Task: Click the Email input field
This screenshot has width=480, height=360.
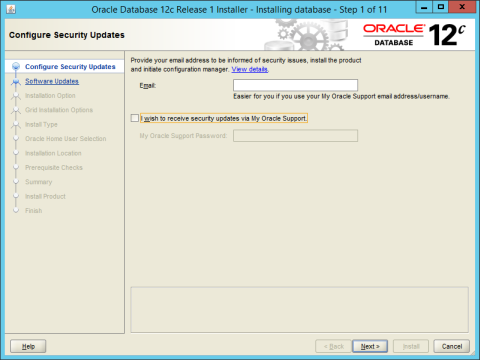Action: tap(295, 85)
